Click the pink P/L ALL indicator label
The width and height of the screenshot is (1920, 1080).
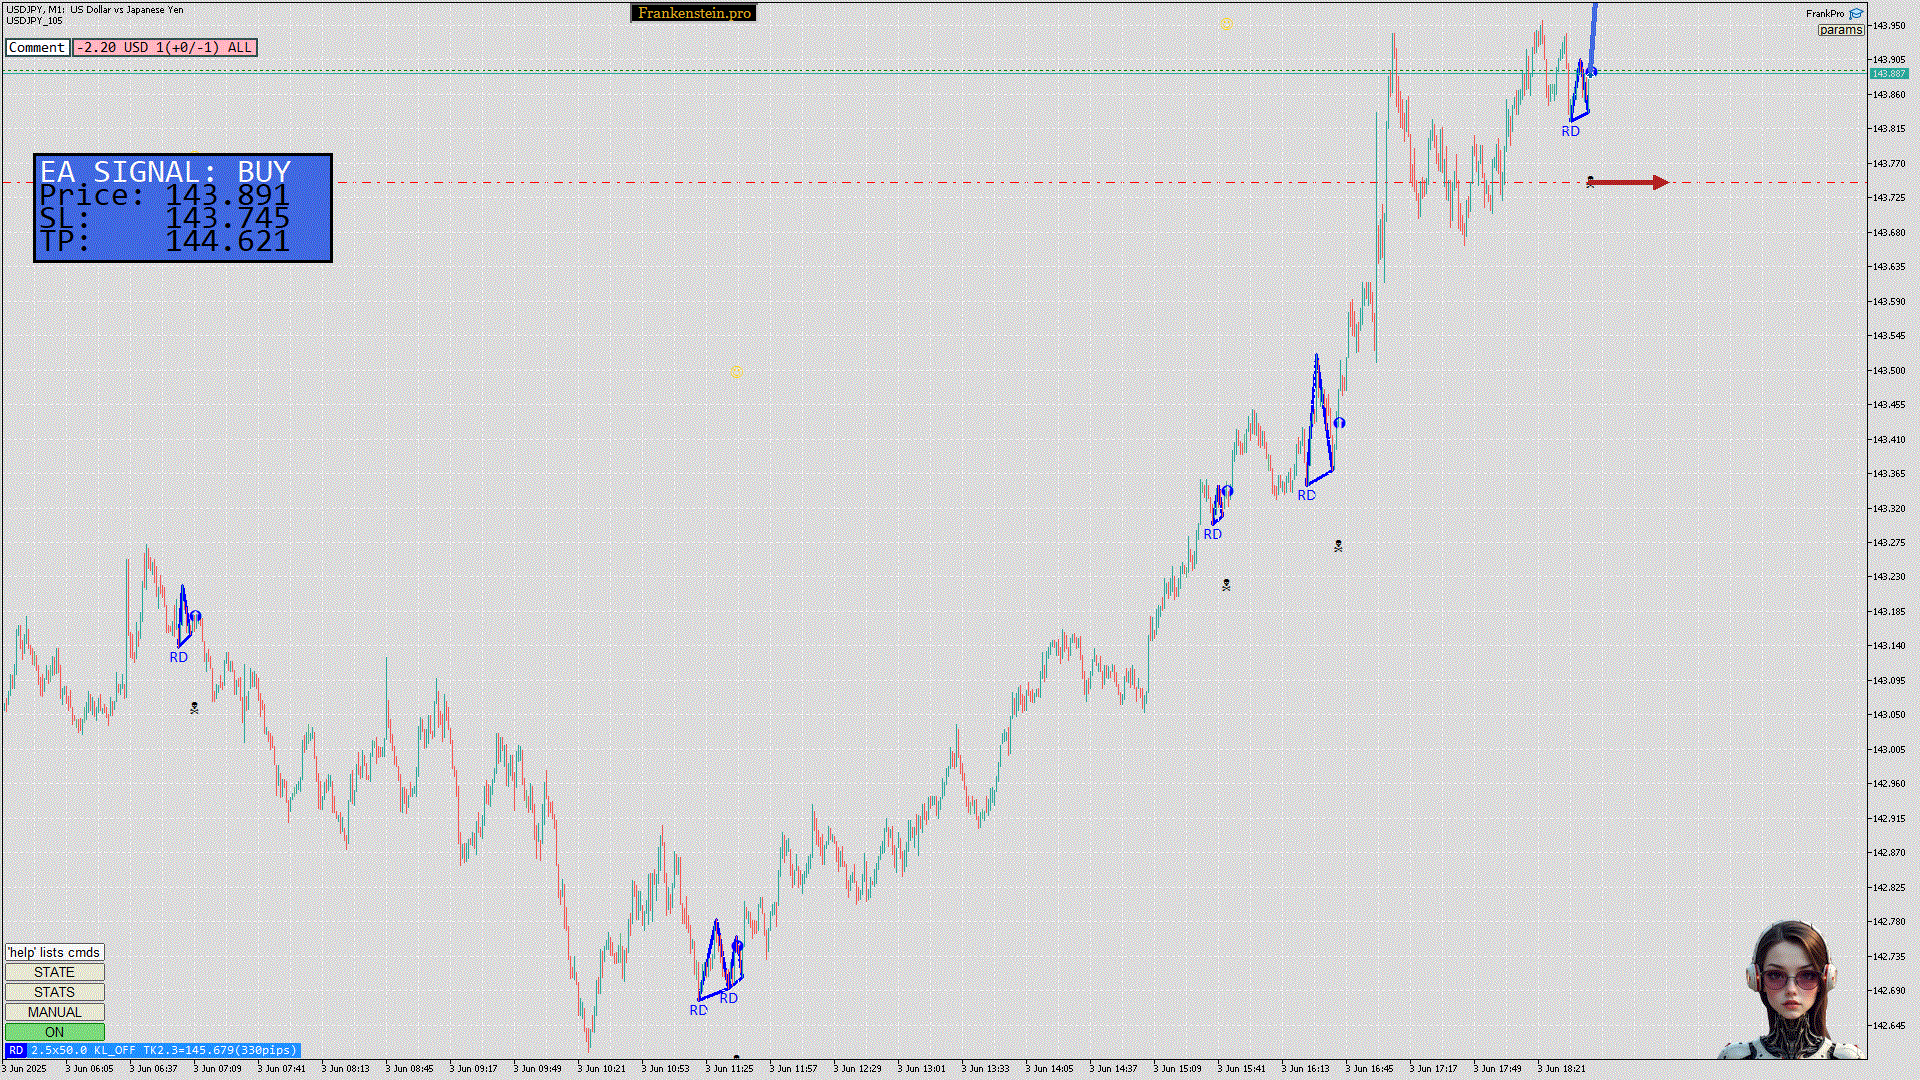point(164,47)
